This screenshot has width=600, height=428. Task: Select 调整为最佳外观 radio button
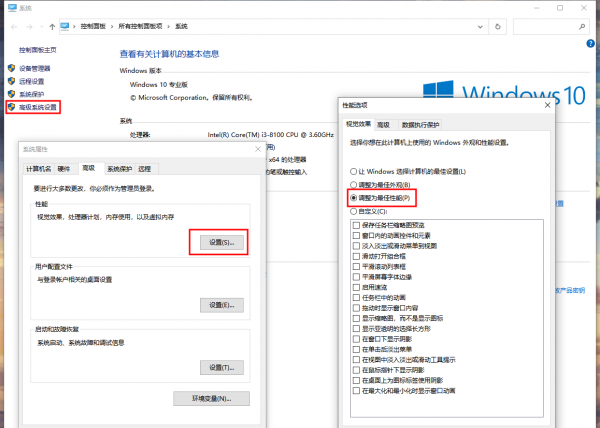click(352, 185)
